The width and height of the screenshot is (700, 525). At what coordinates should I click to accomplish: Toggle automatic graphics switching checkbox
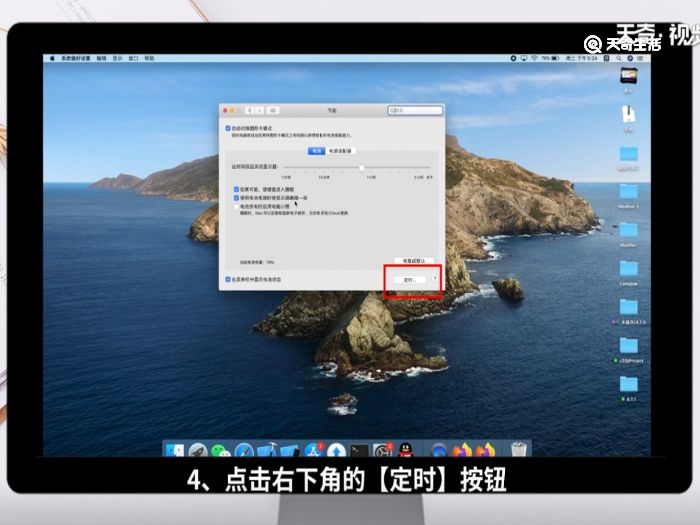(x=228, y=128)
